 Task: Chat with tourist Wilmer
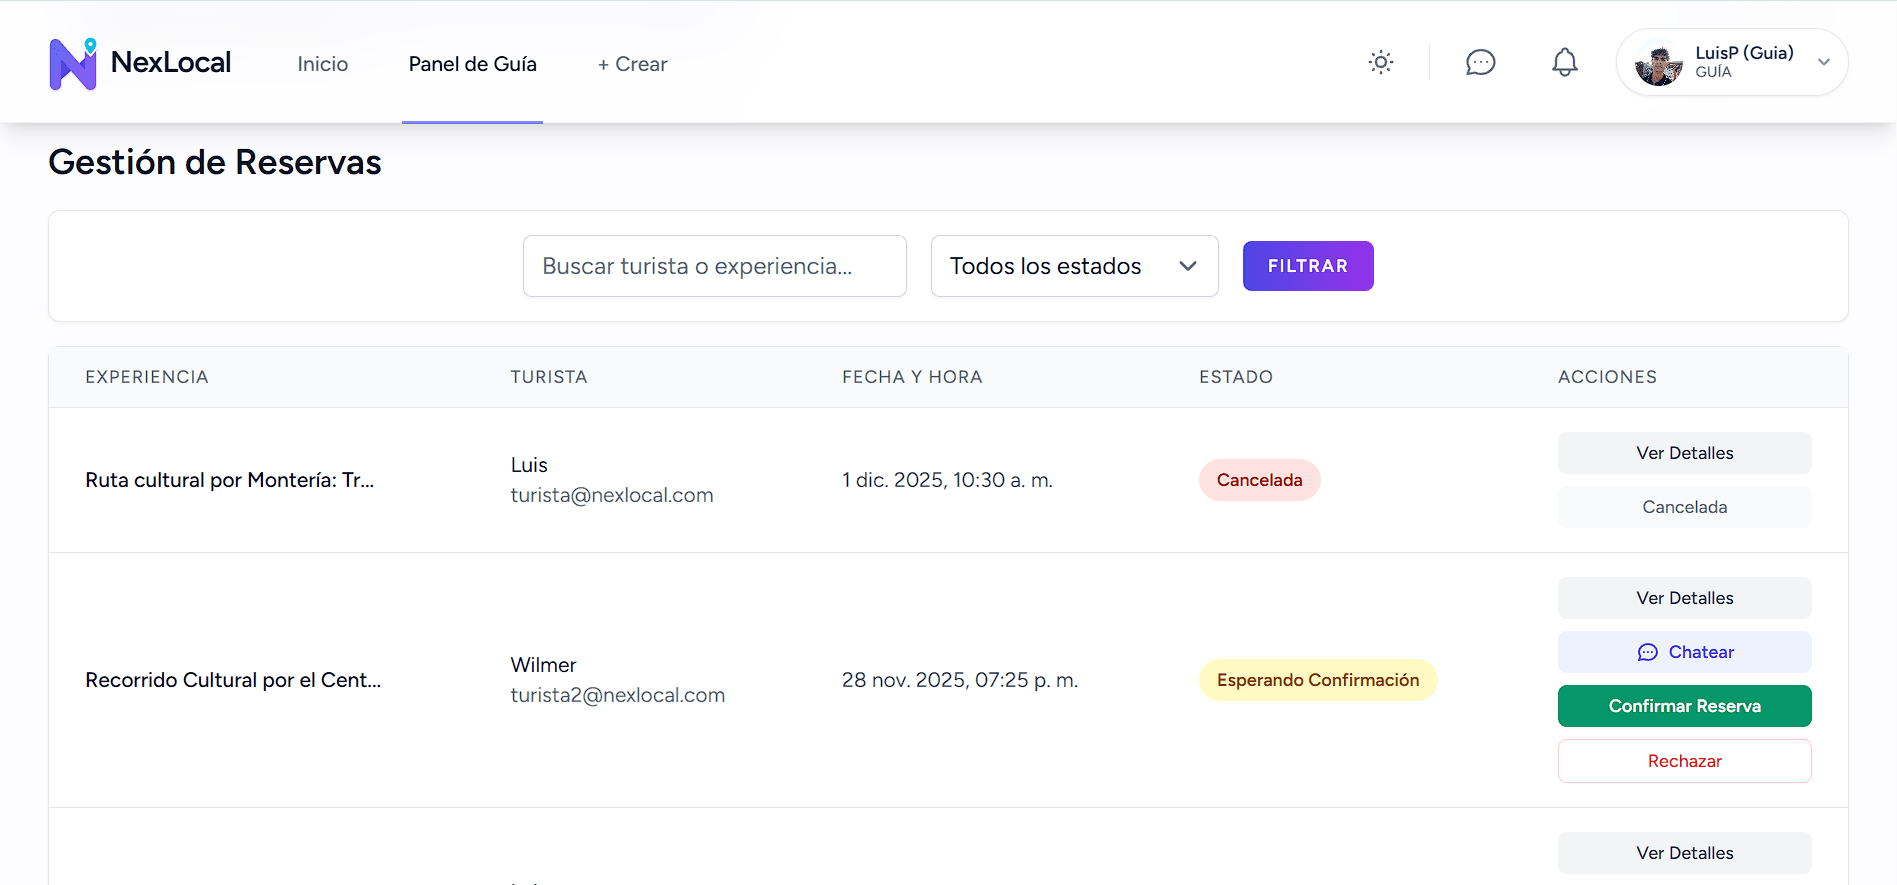(1684, 652)
